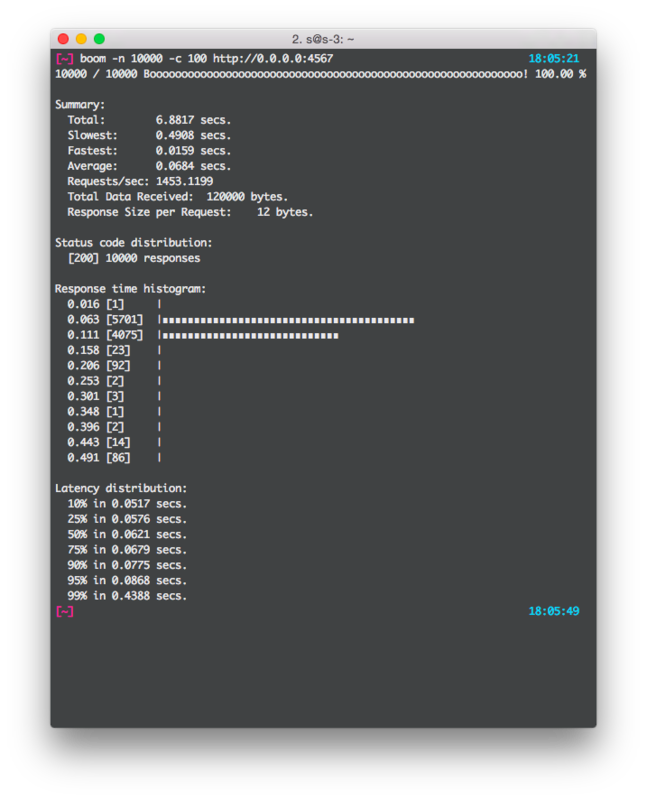Close the terminal window with the red button

tap(63, 39)
